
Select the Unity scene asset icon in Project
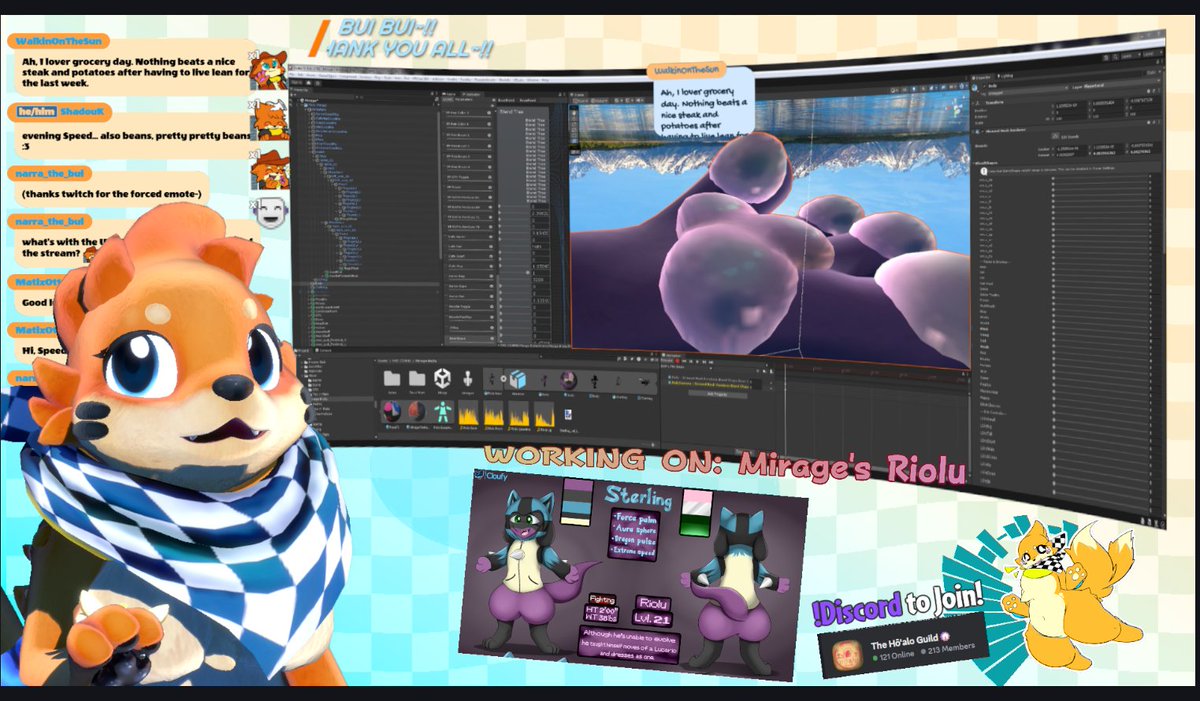click(441, 380)
